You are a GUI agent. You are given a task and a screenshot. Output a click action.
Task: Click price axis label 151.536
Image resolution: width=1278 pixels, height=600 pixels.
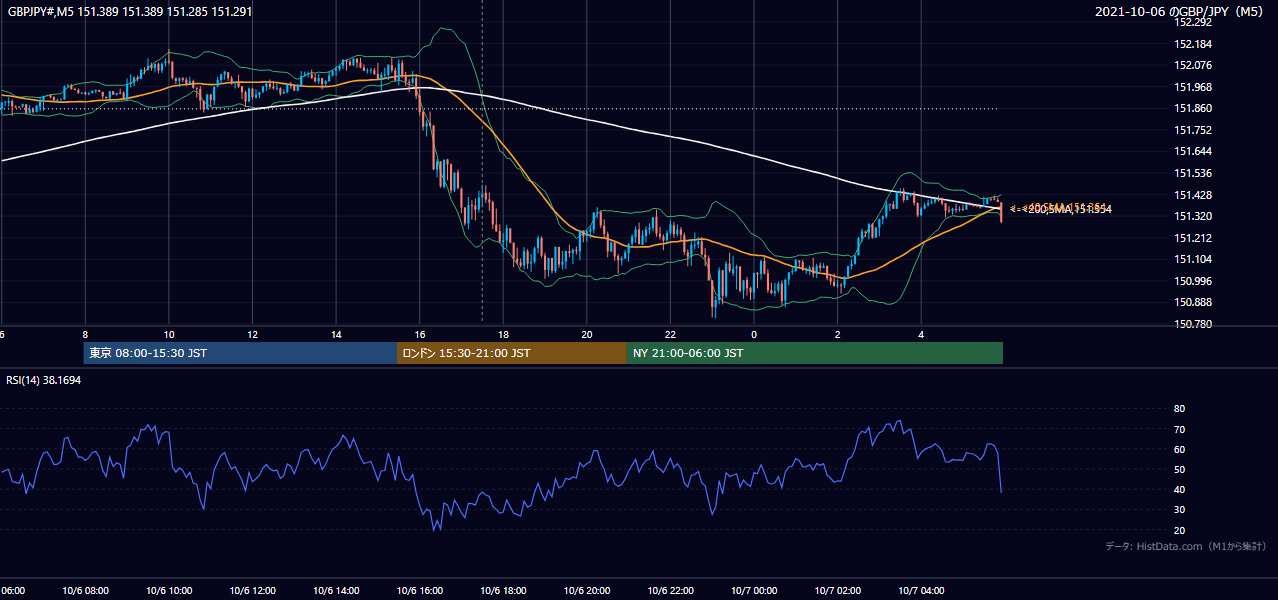(x=1193, y=173)
